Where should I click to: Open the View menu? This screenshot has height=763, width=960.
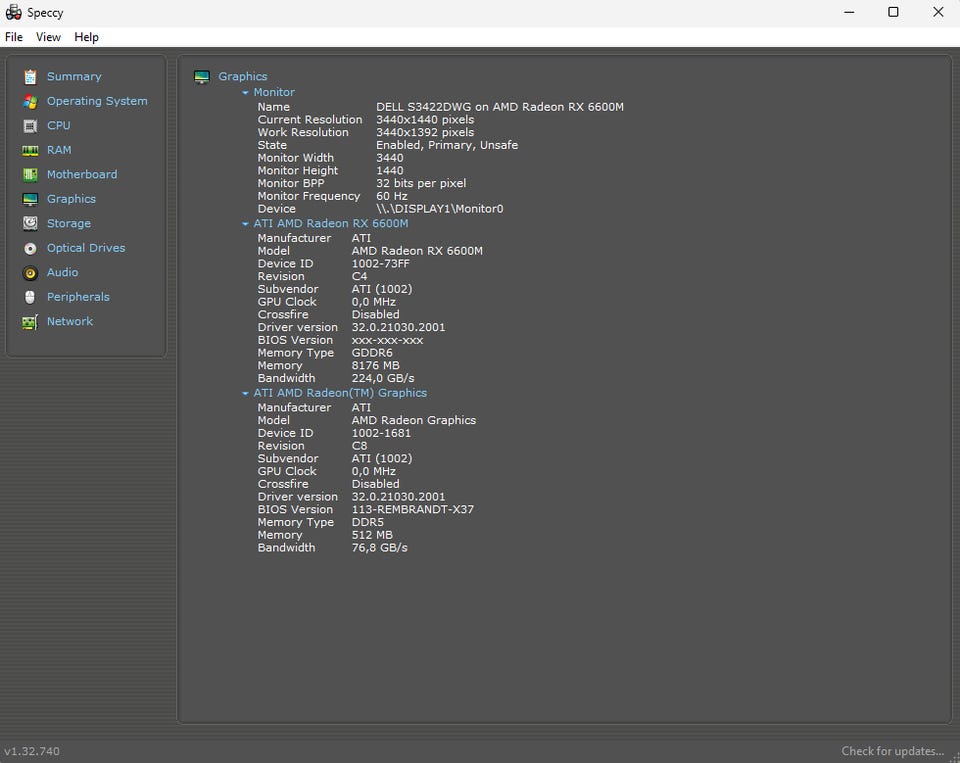[x=48, y=37]
